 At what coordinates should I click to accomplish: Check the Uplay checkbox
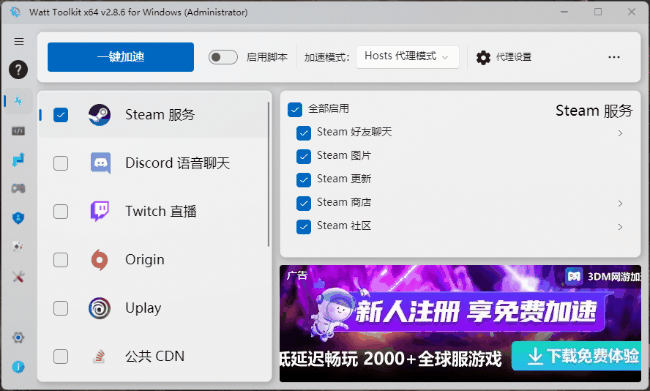click(x=61, y=308)
